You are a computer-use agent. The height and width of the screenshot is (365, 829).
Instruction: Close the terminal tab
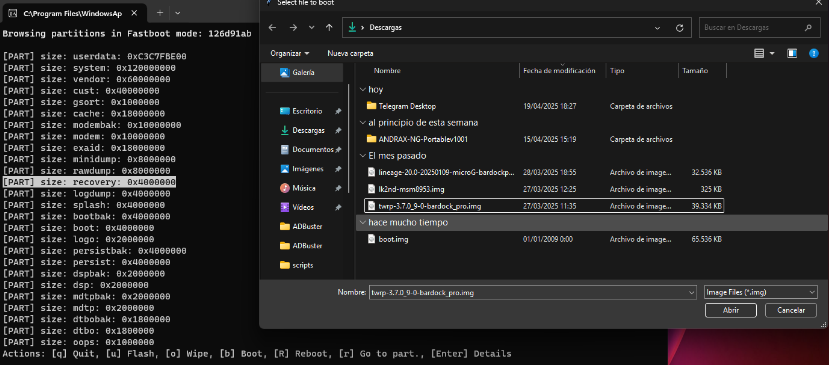point(134,13)
